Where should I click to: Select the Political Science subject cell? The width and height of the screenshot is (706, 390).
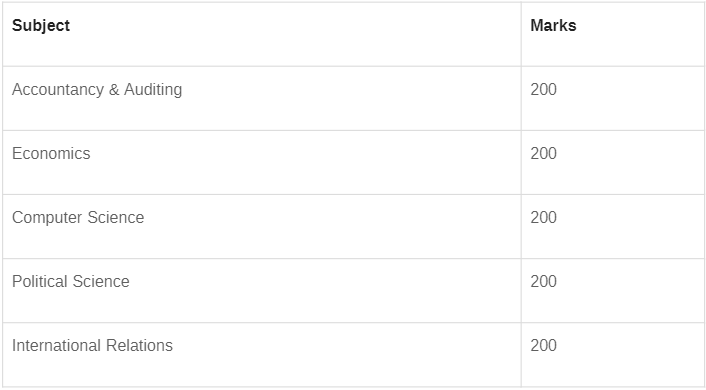coord(262,290)
